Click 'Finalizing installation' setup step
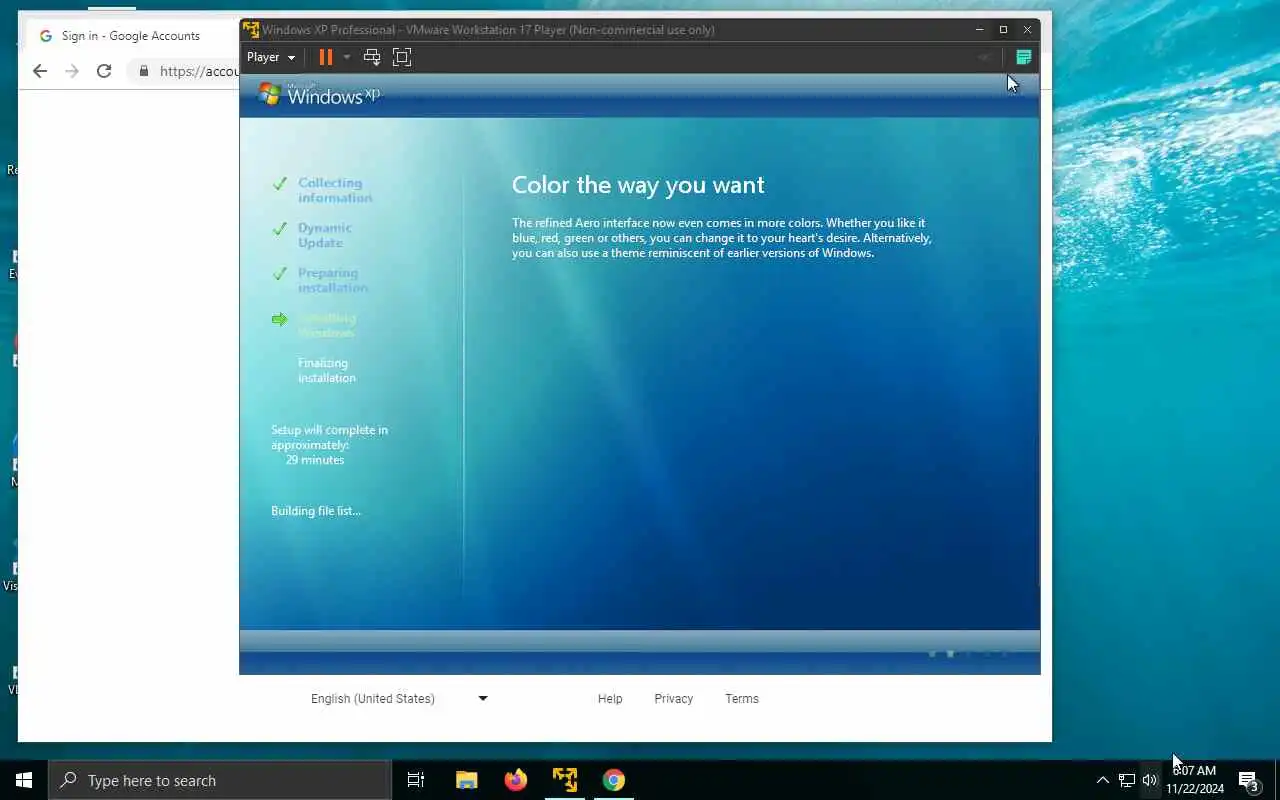The image size is (1280, 800). pos(327,370)
